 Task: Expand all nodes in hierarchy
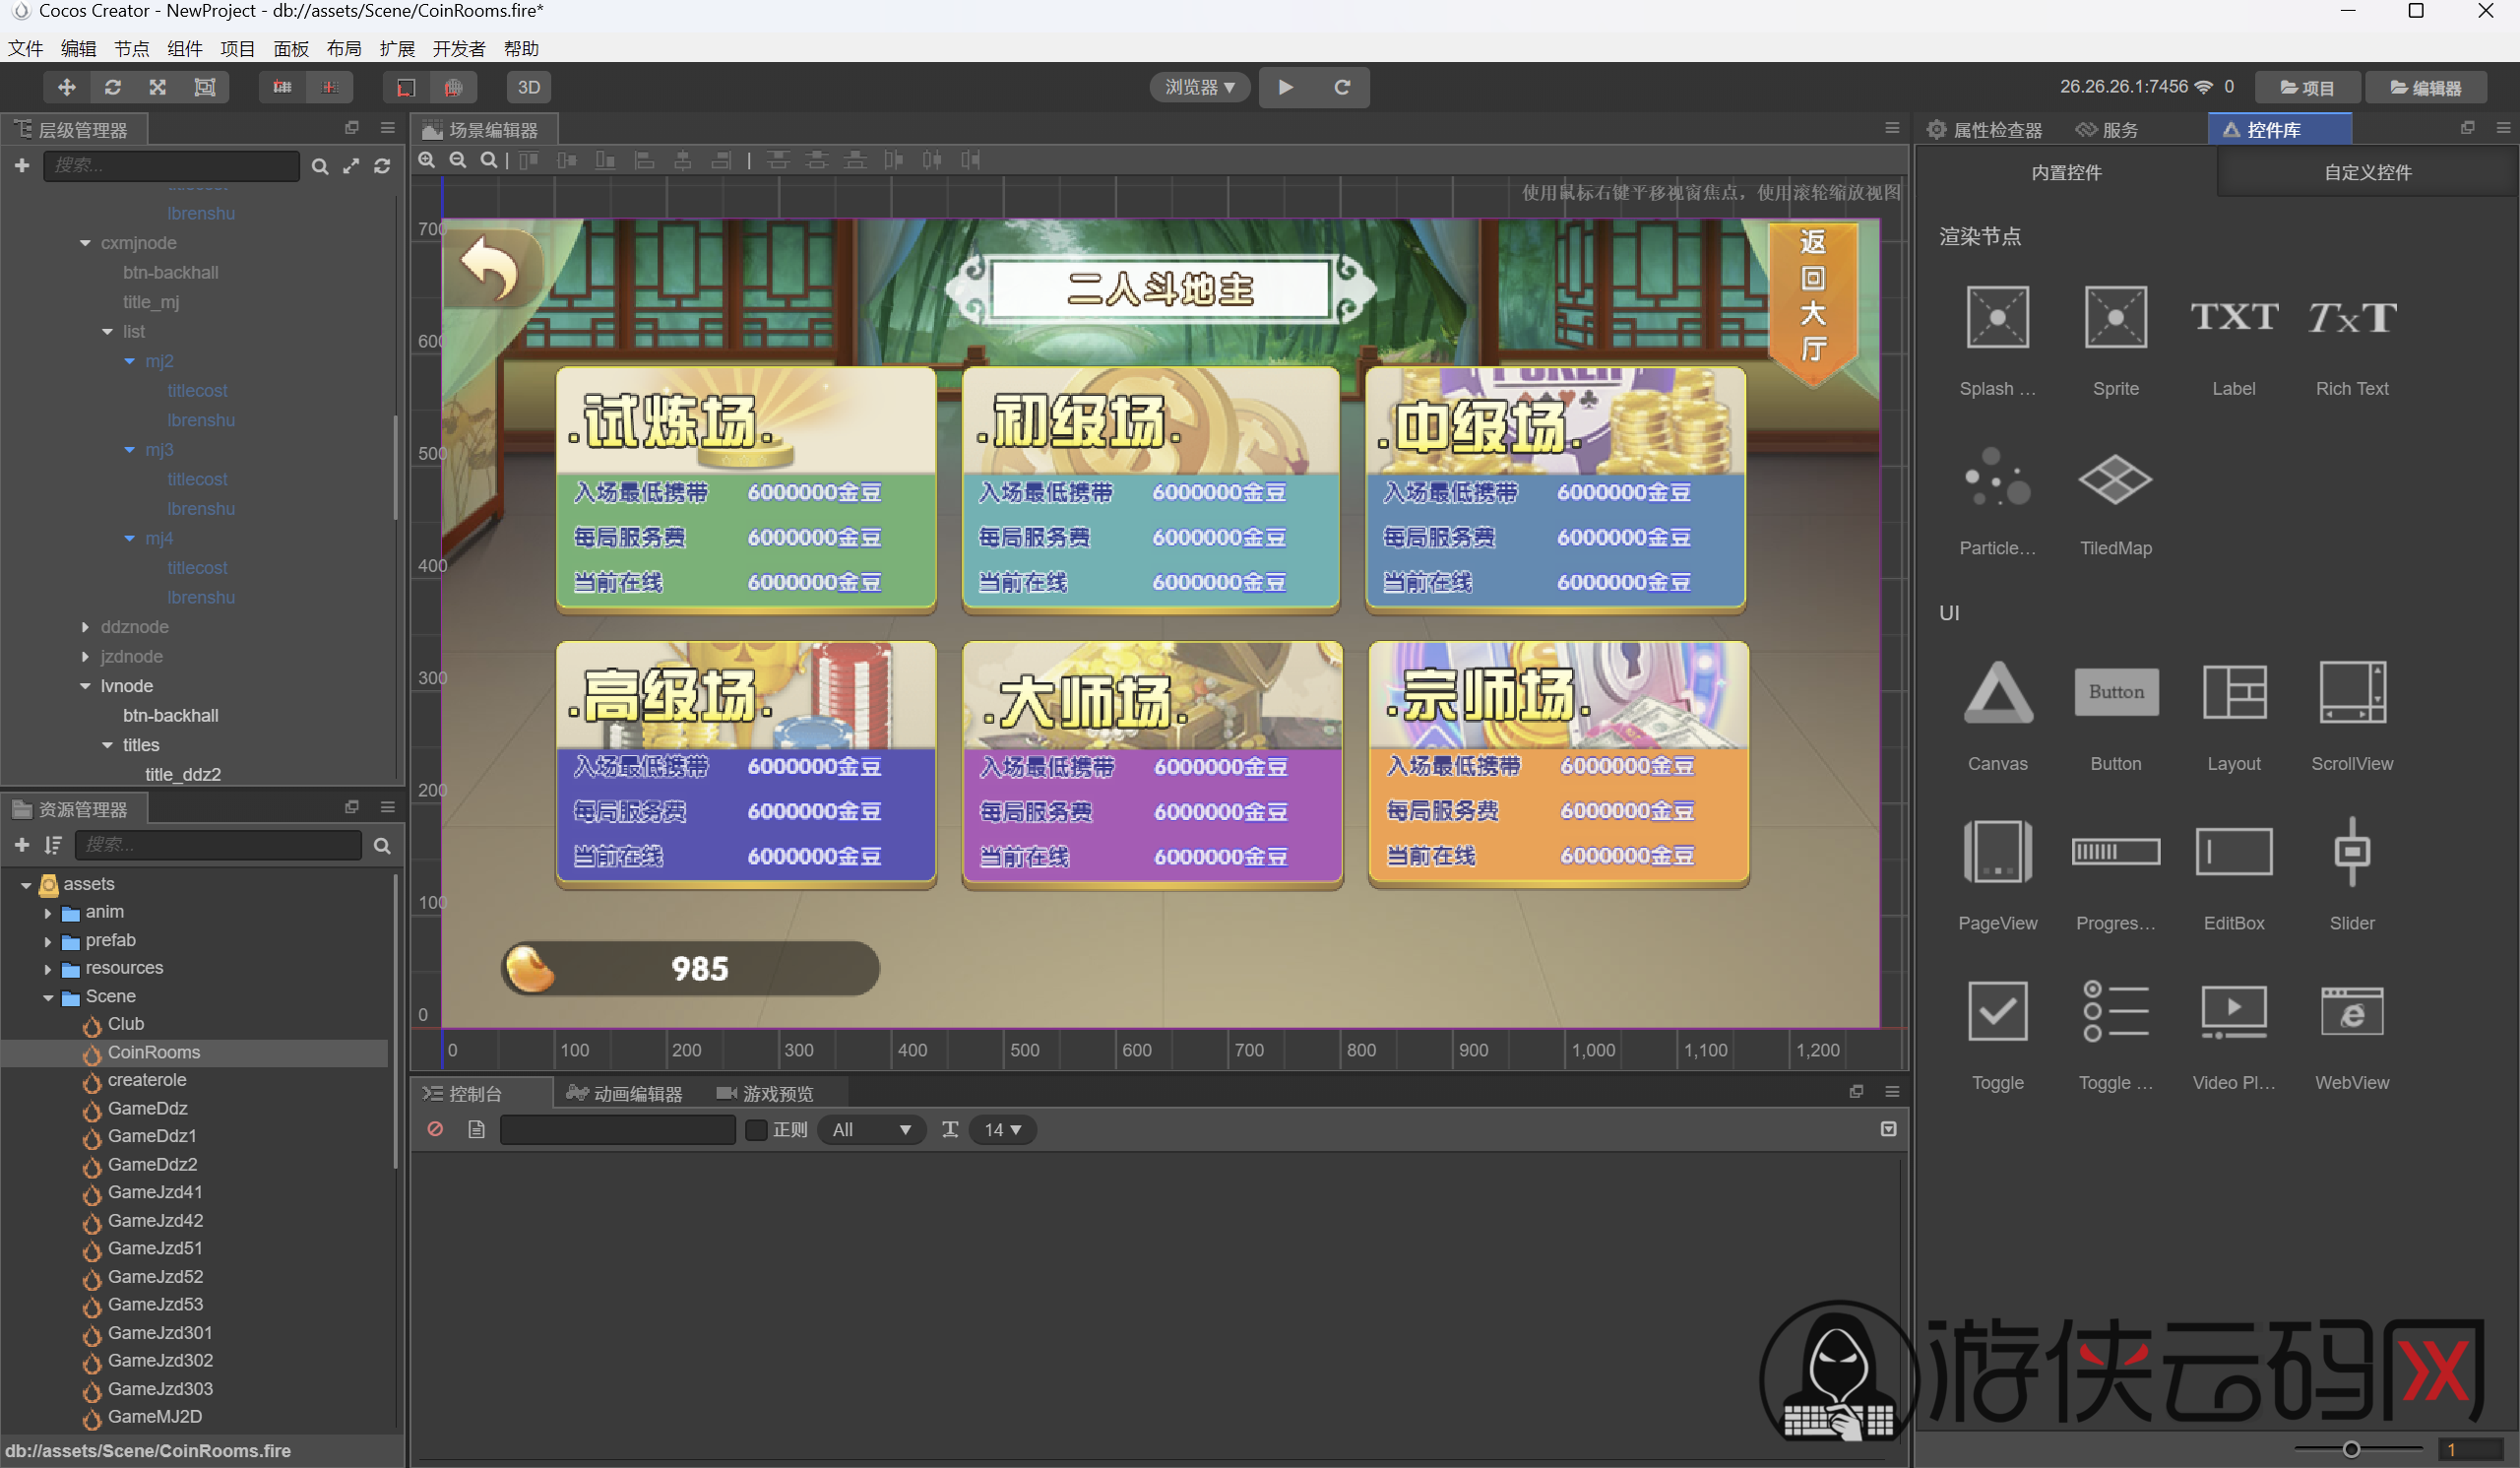(351, 166)
